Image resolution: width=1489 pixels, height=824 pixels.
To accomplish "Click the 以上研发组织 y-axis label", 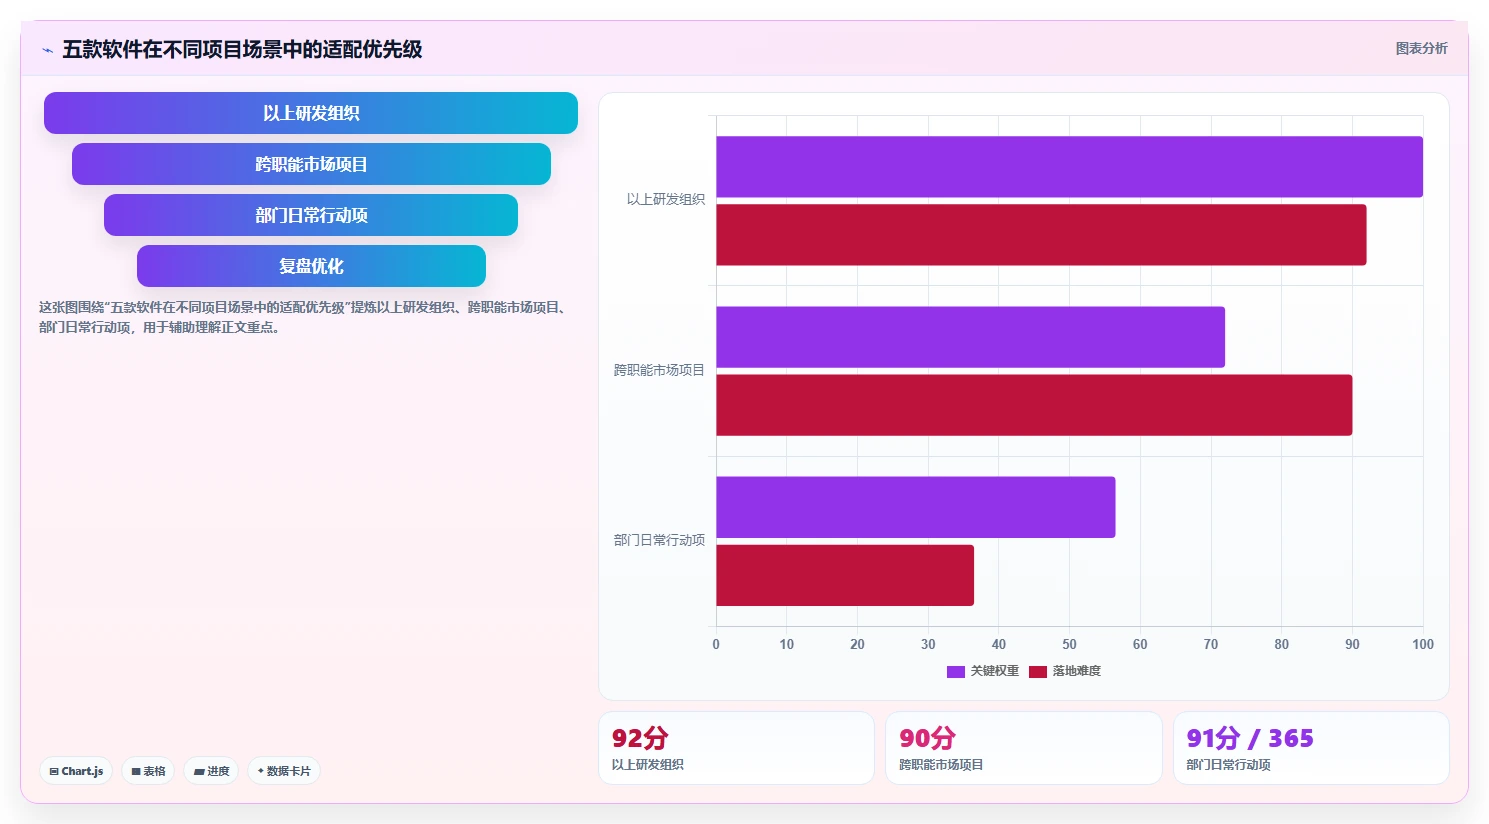I will 666,199.
